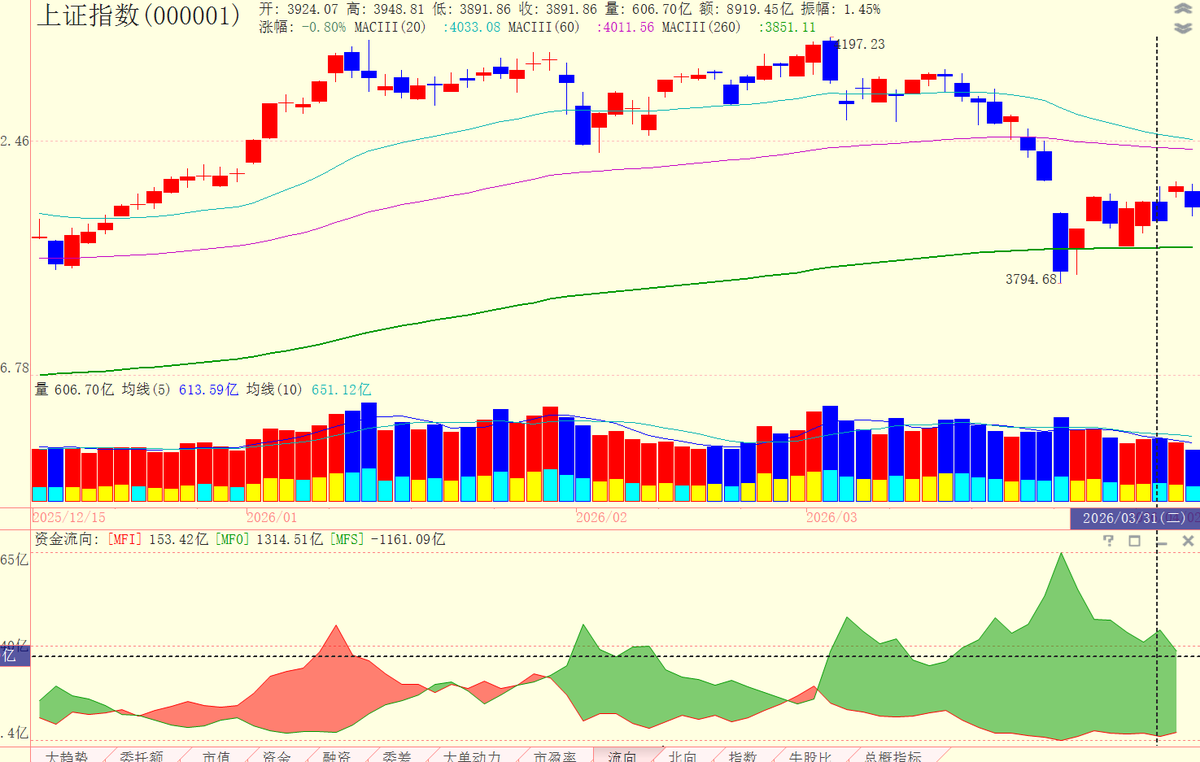Open the 市值 tab
The width and height of the screenshot is (1200, 762).
pyautogui.click(x=216, y=756)
